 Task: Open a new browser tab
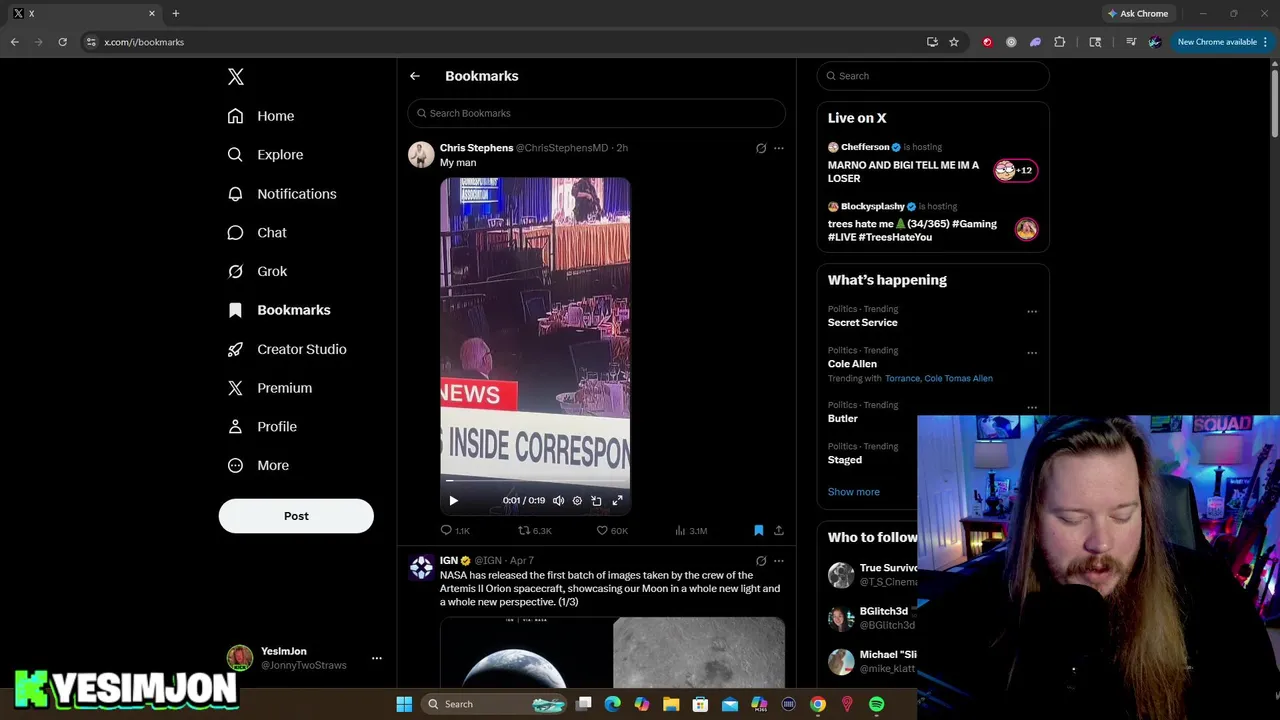click(x=176, y=14)
